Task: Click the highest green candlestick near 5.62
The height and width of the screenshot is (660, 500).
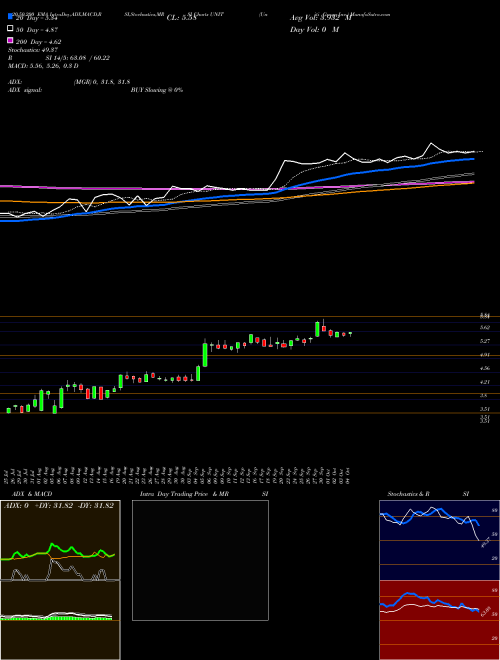Action: [317, 329]
